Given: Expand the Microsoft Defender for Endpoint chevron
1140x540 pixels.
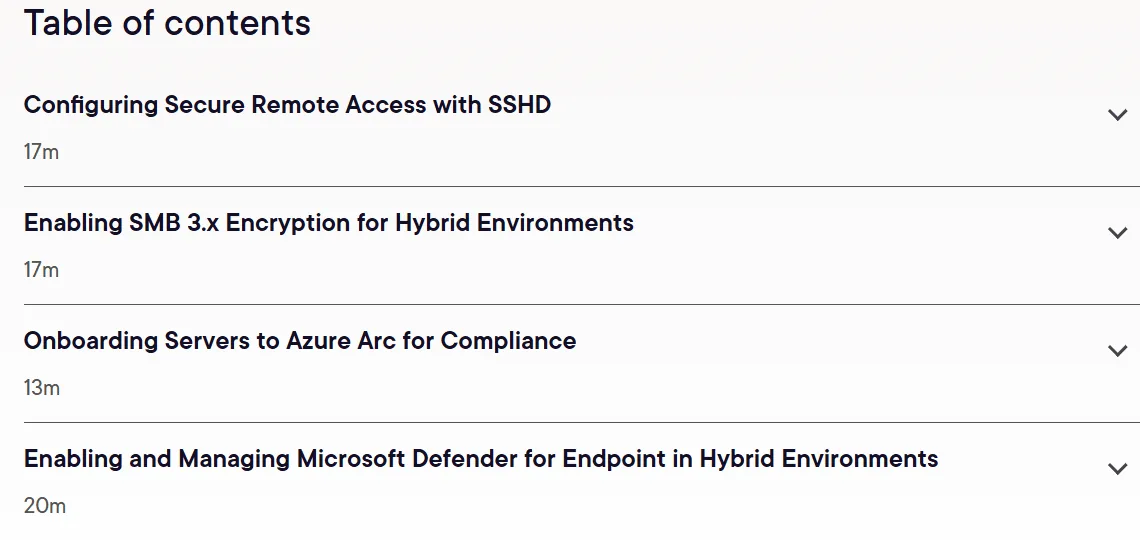Looking at the screenshot, I should 1117,468.
